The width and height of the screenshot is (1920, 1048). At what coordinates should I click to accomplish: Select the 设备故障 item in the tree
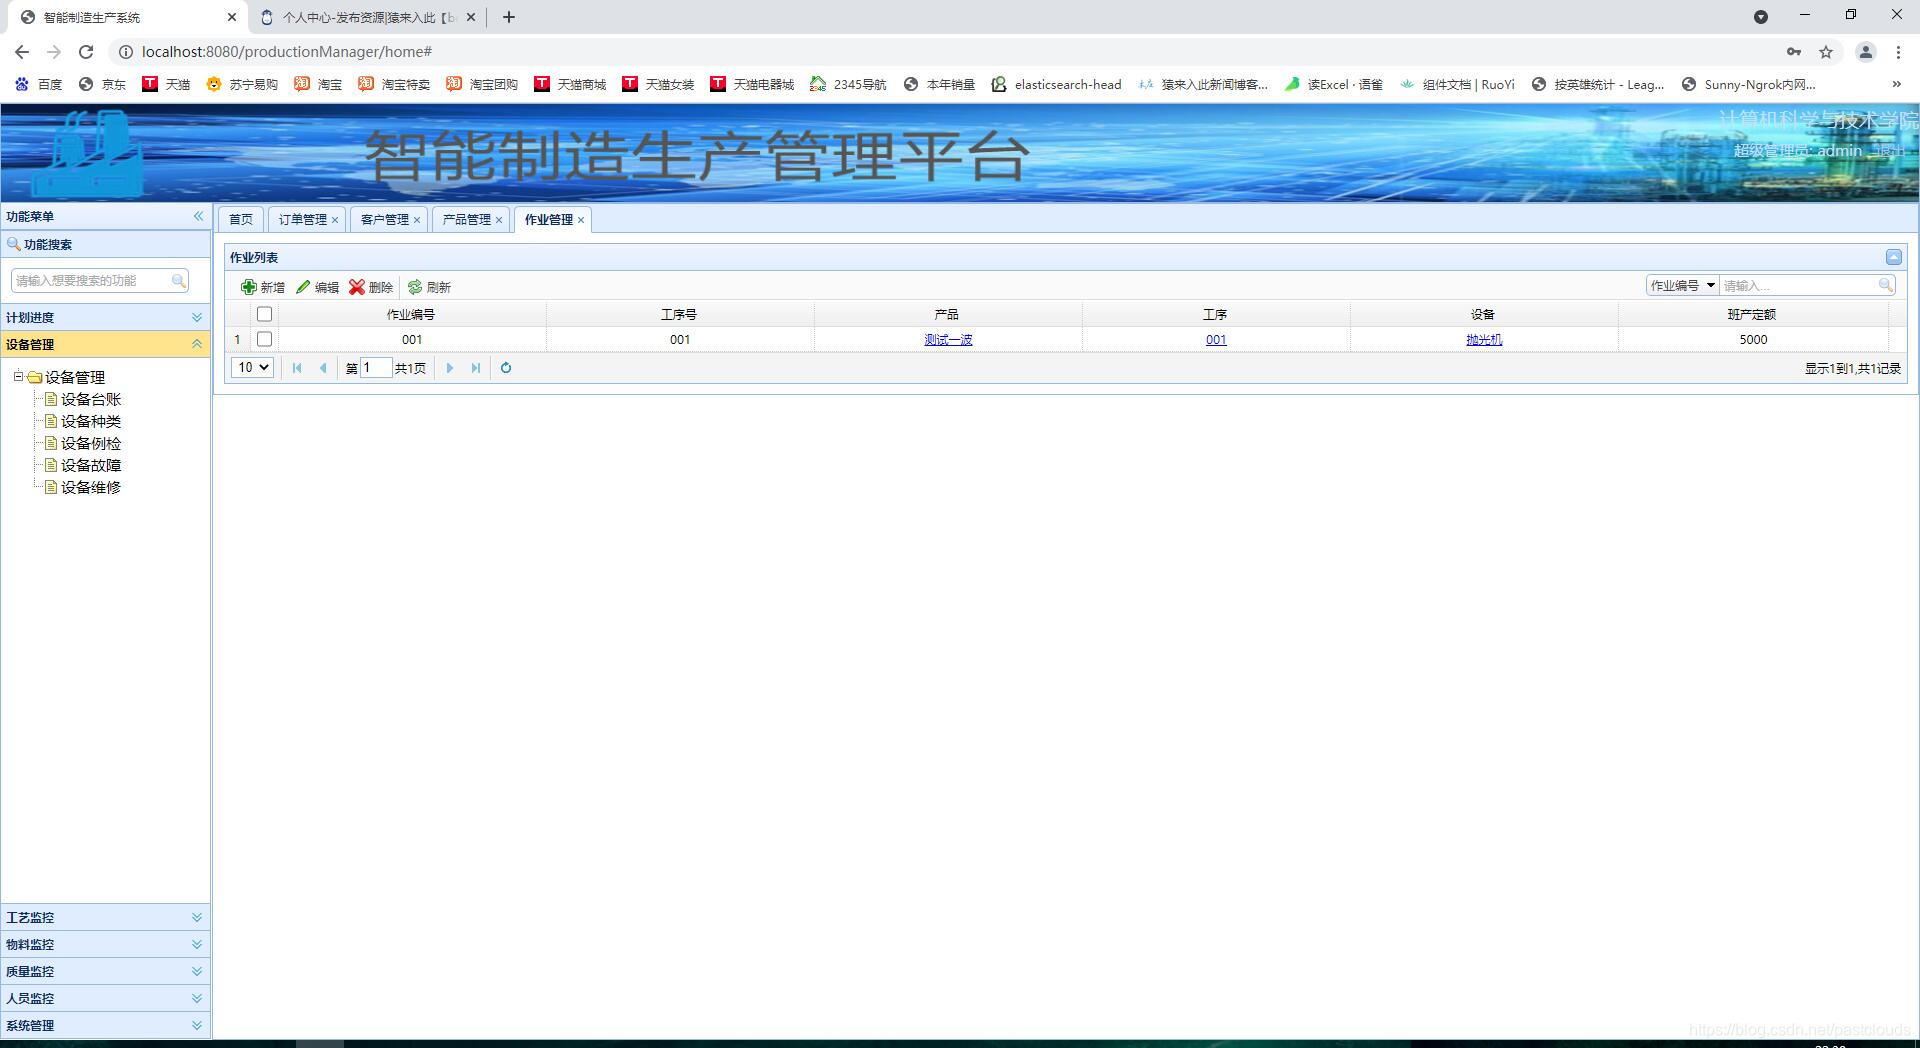[x=90, y=465]
